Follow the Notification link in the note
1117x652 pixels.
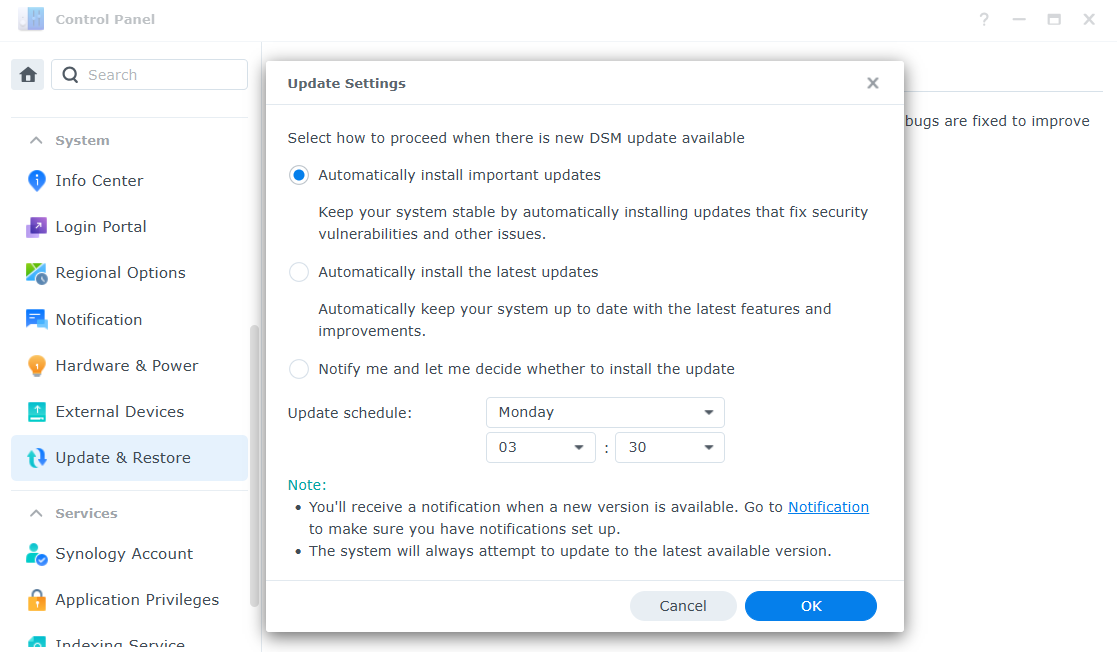point(828,507)
